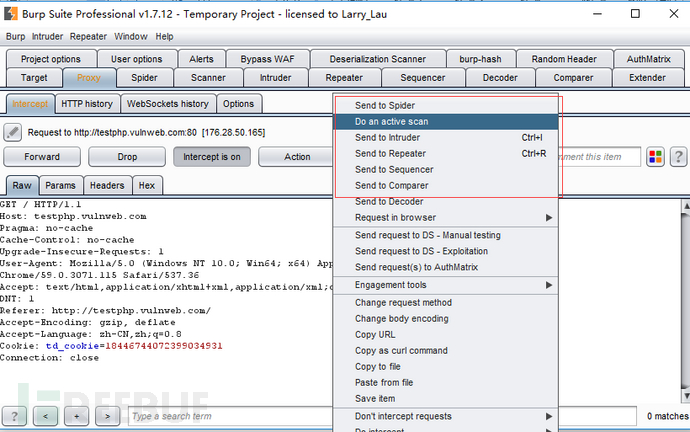This screenshot has width=690, height=432.
Task: Expand Don't intercept requests submenu
Action: [x=445, y=416]
